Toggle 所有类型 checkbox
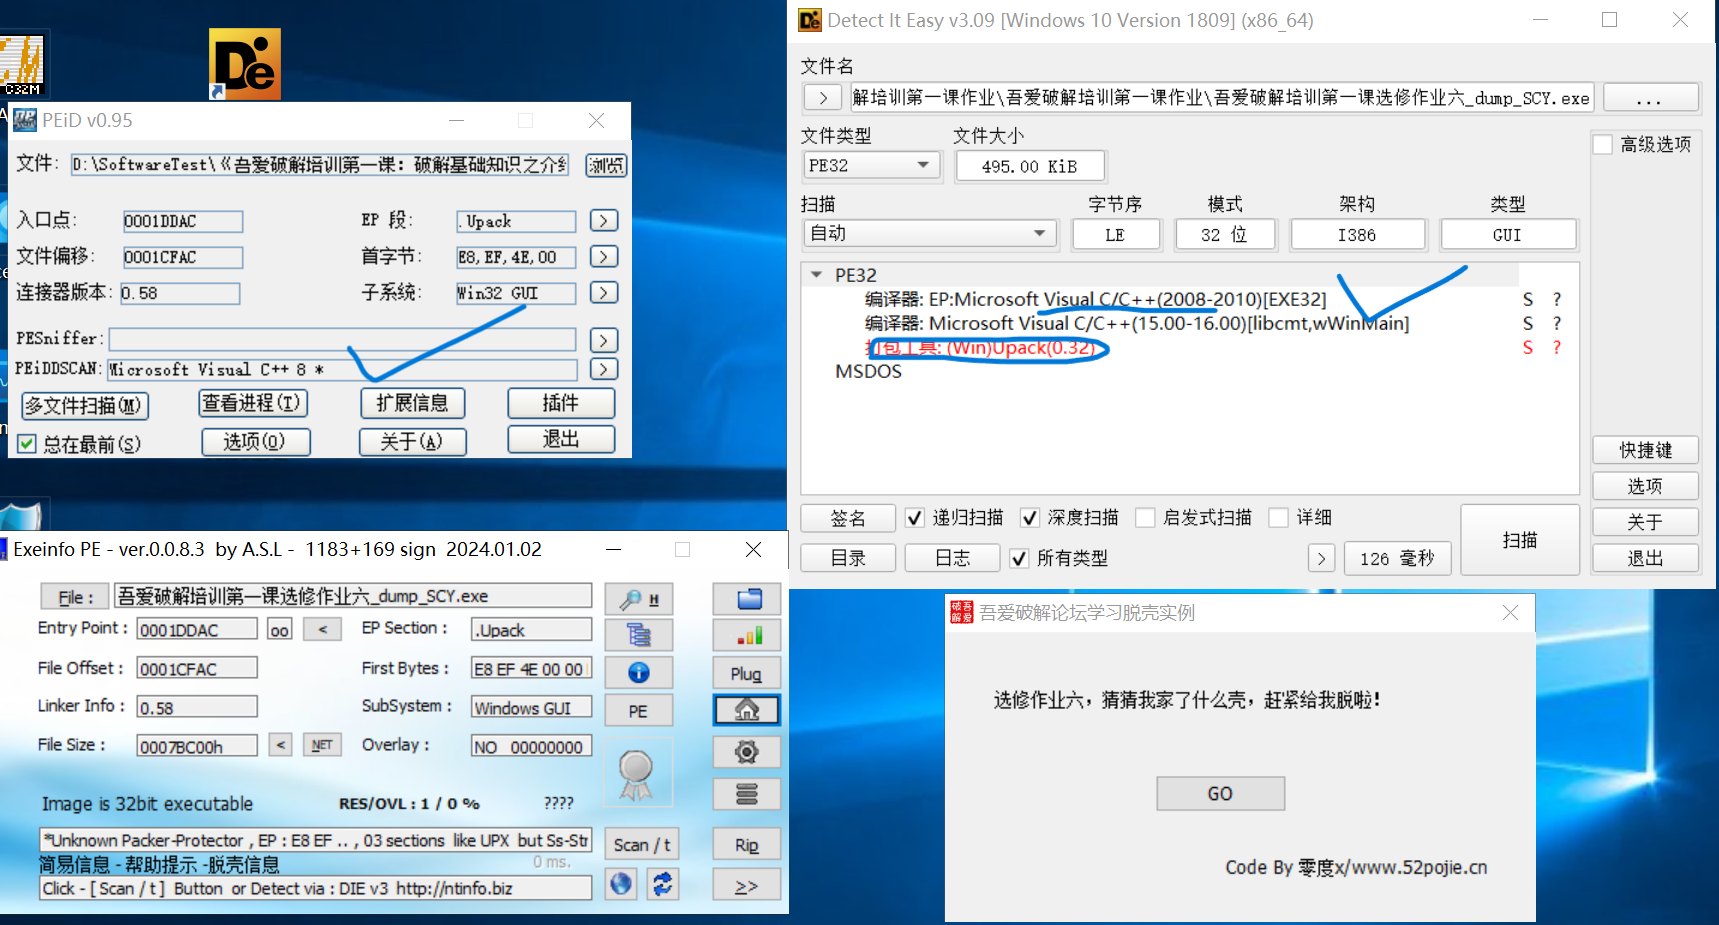This screenshot has width=1719, height=925. [1018, 558]
